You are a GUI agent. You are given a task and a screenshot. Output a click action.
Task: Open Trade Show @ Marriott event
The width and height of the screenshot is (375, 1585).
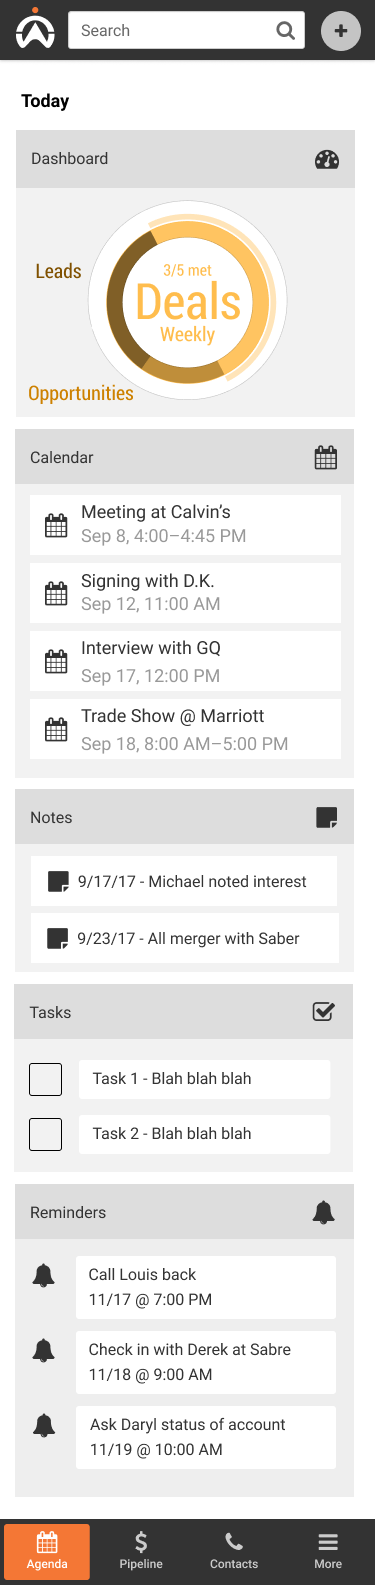(185, 729)
